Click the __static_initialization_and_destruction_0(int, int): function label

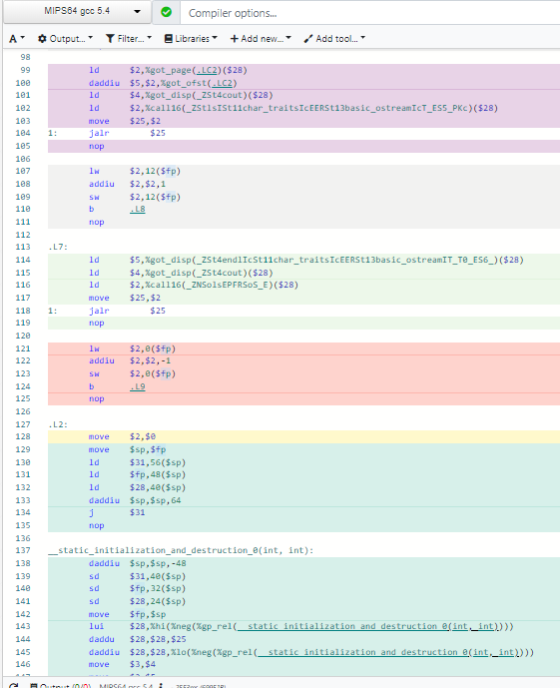tap(181, 550)
